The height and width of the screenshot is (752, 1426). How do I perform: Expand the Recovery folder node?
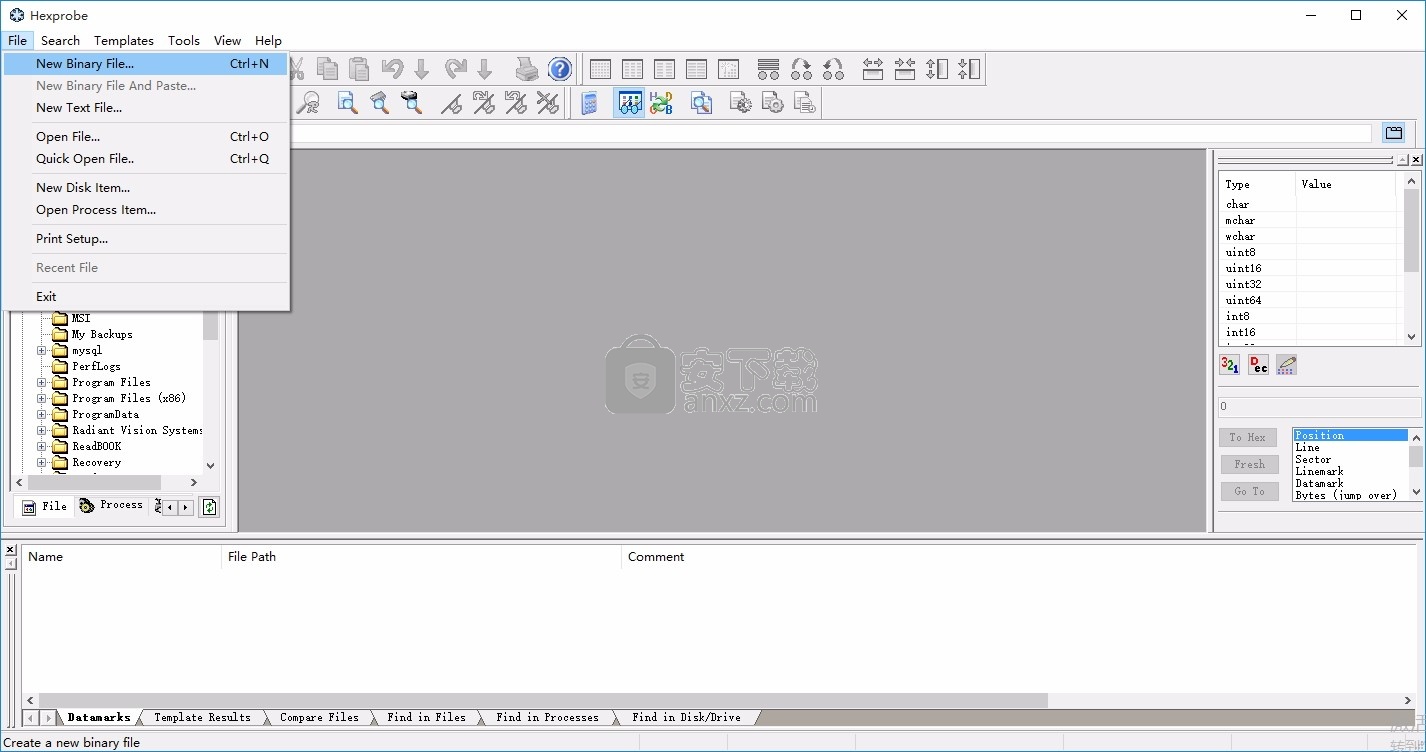click(x=42, y=463)
